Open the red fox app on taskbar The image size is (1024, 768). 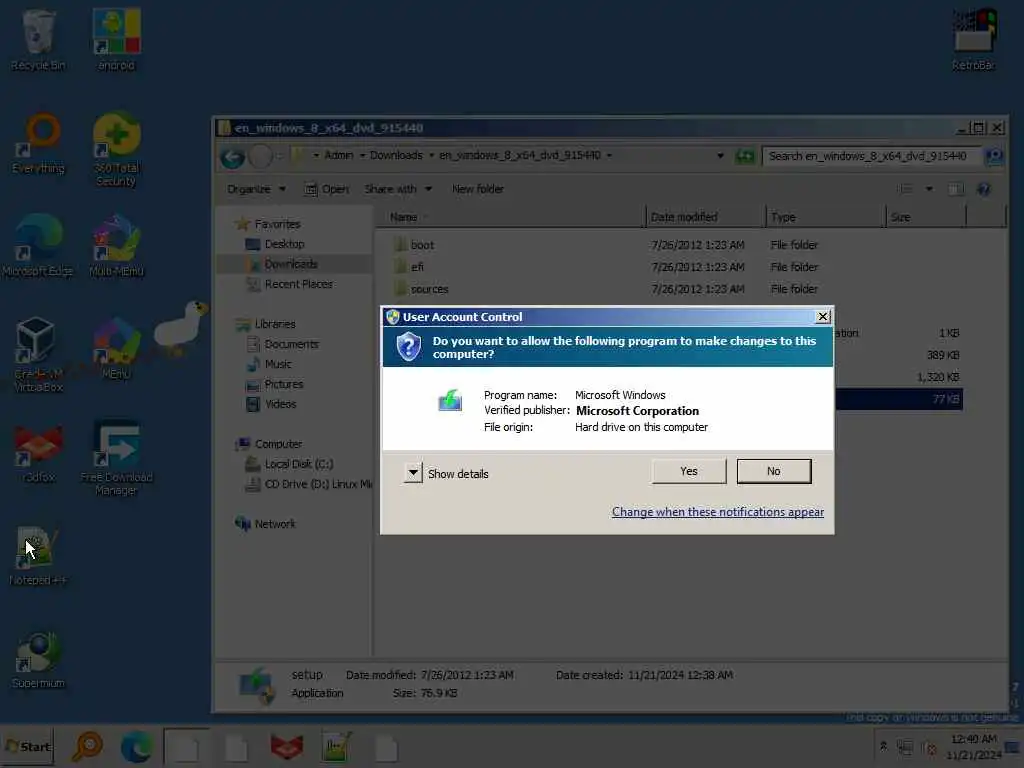287,746
